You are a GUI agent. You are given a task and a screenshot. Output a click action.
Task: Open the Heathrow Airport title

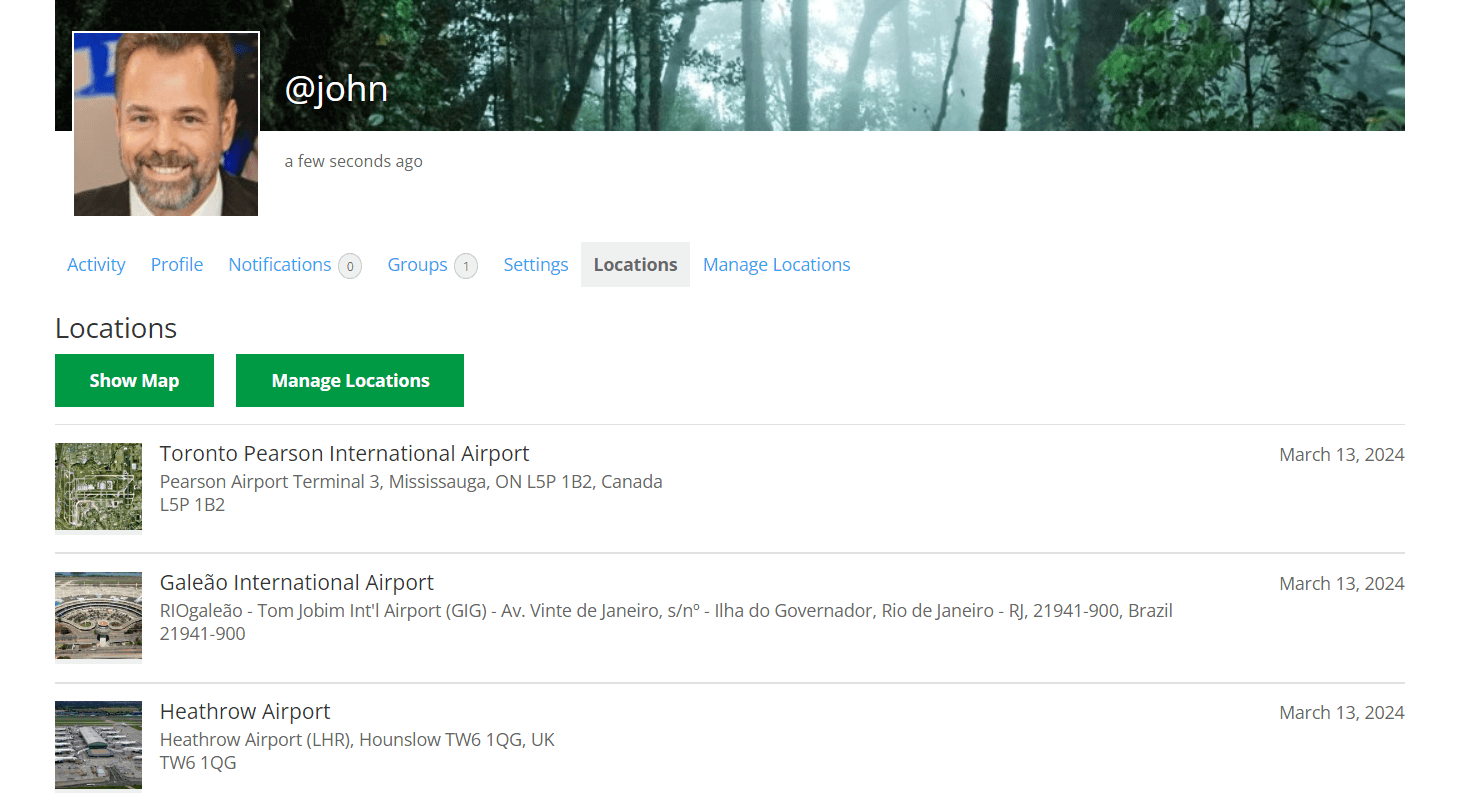[245, 712]
